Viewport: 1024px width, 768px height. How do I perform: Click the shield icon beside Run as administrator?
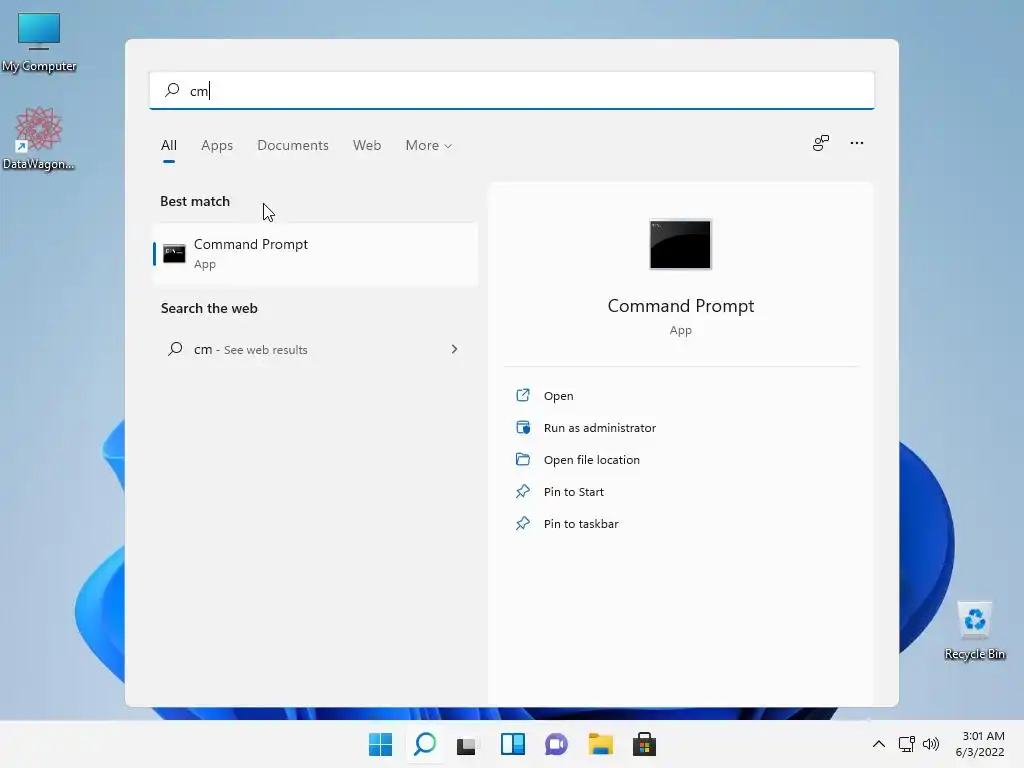pyautogui.click(x=522, y=427)
